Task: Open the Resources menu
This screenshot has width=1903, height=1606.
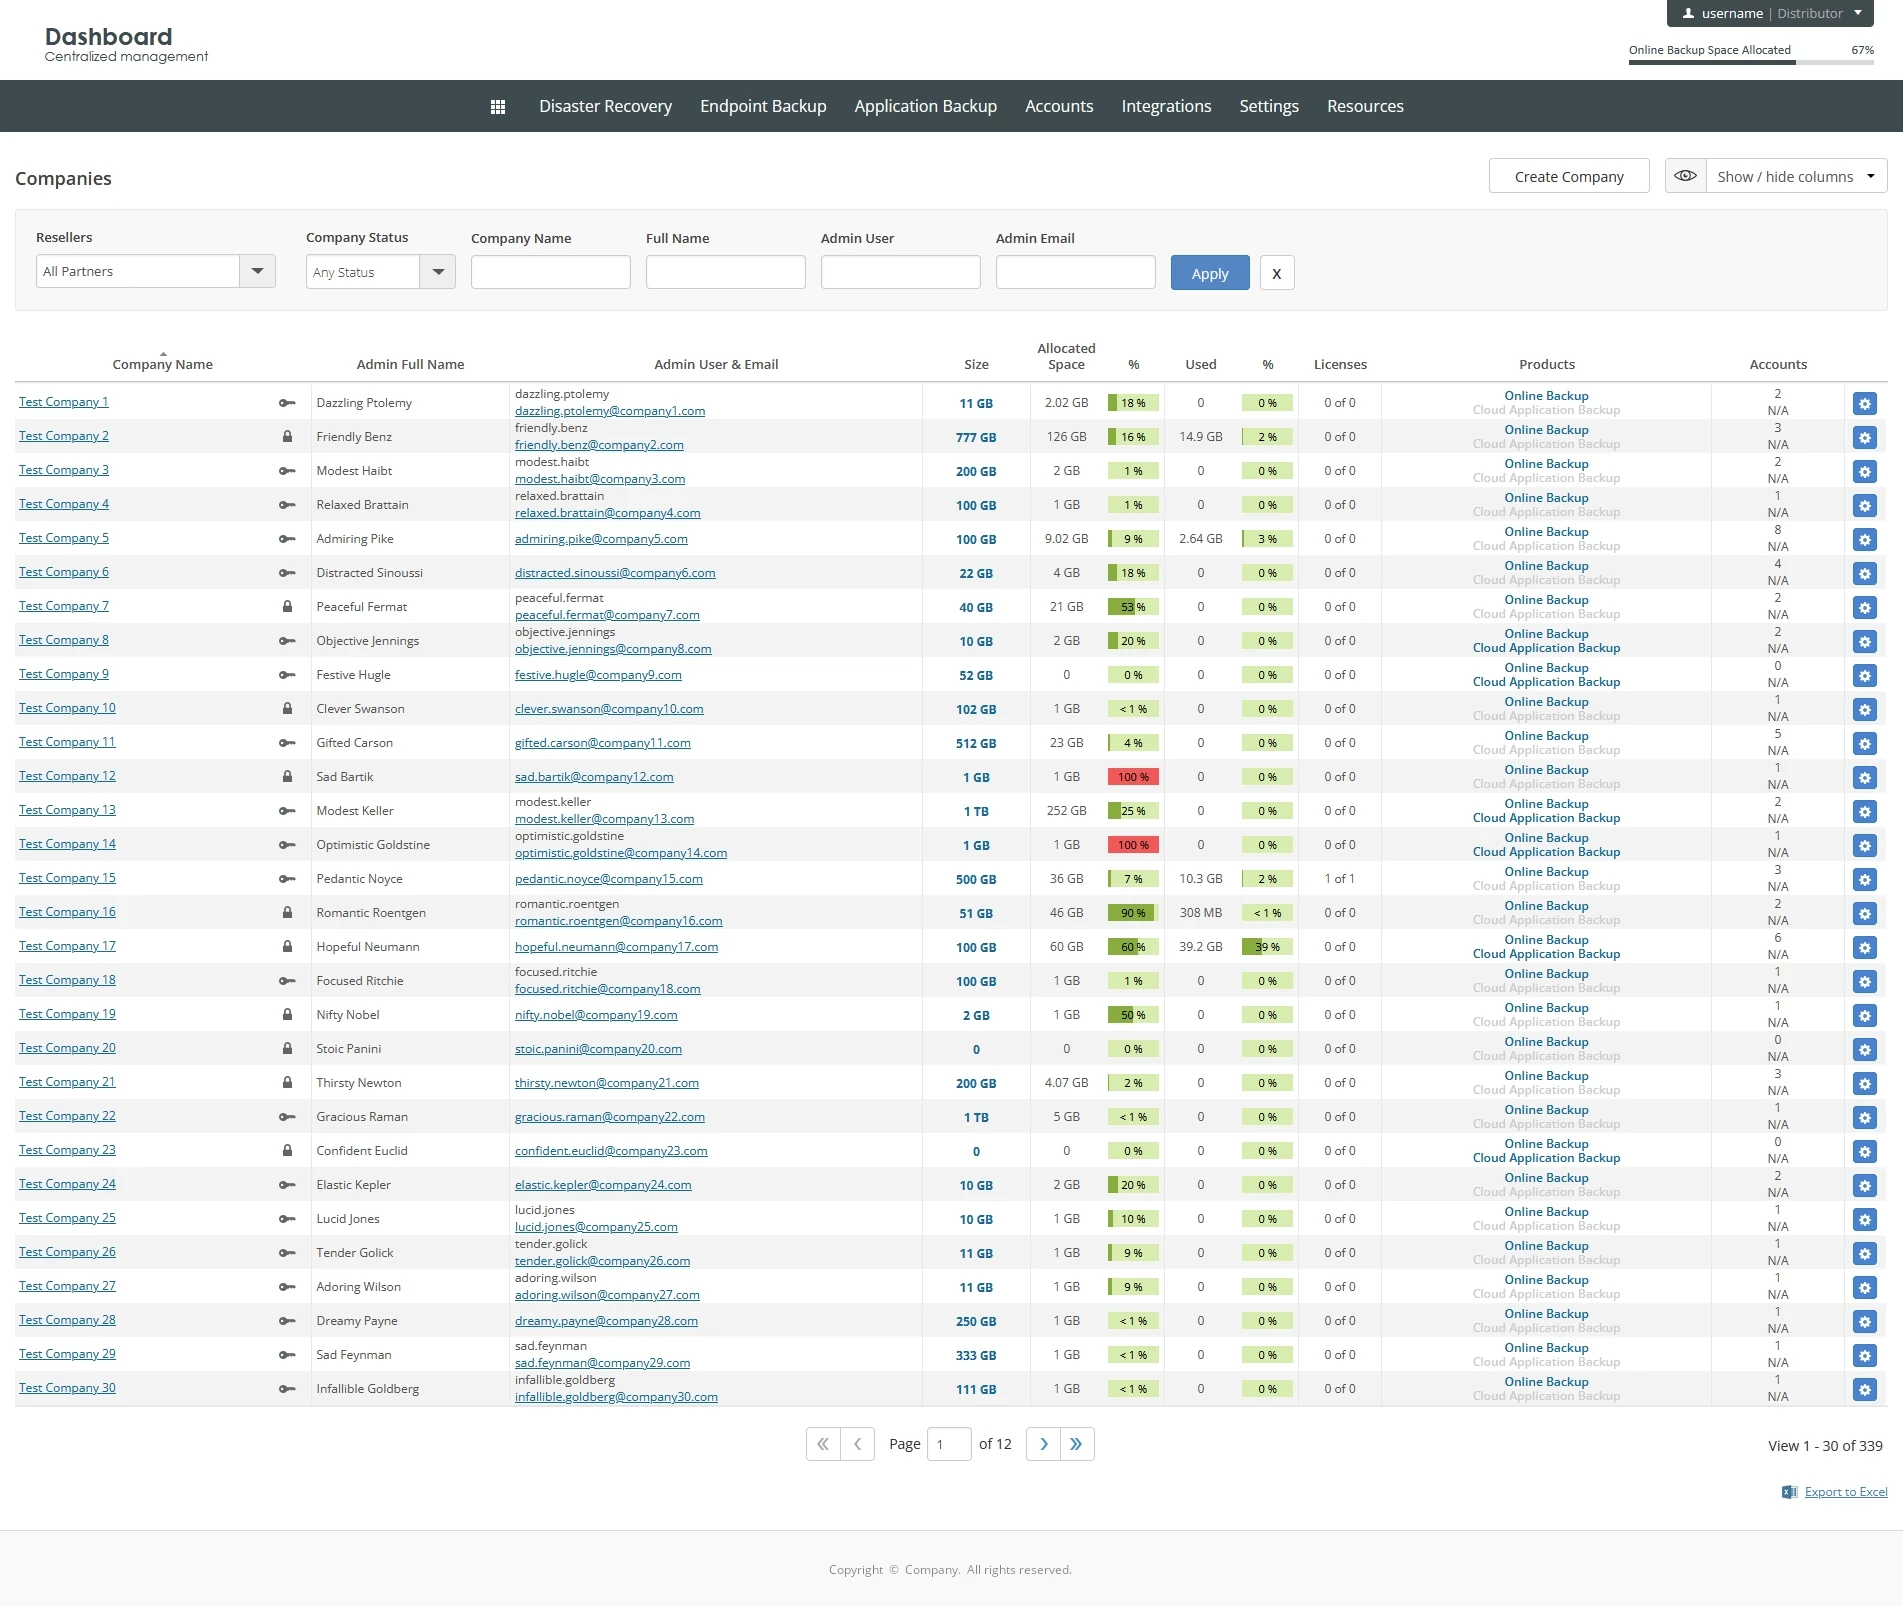Action: click(1365, 106)
